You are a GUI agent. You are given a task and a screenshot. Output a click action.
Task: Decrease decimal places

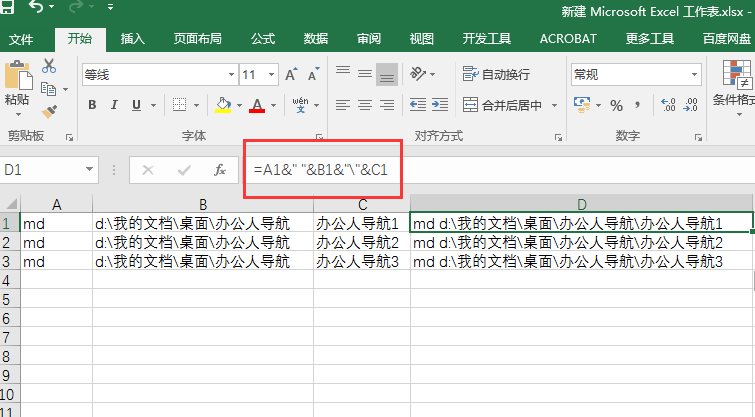690,105
